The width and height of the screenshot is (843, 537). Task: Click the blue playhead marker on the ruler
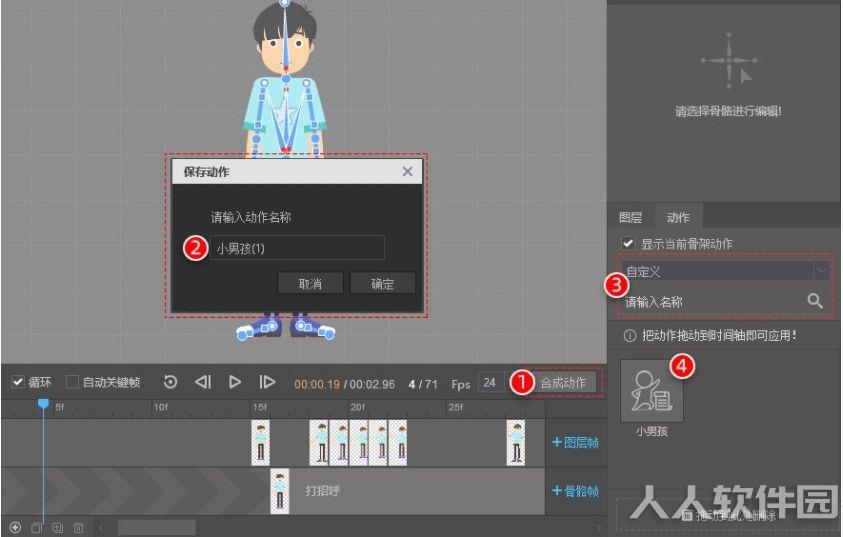(x=44, y=404)
